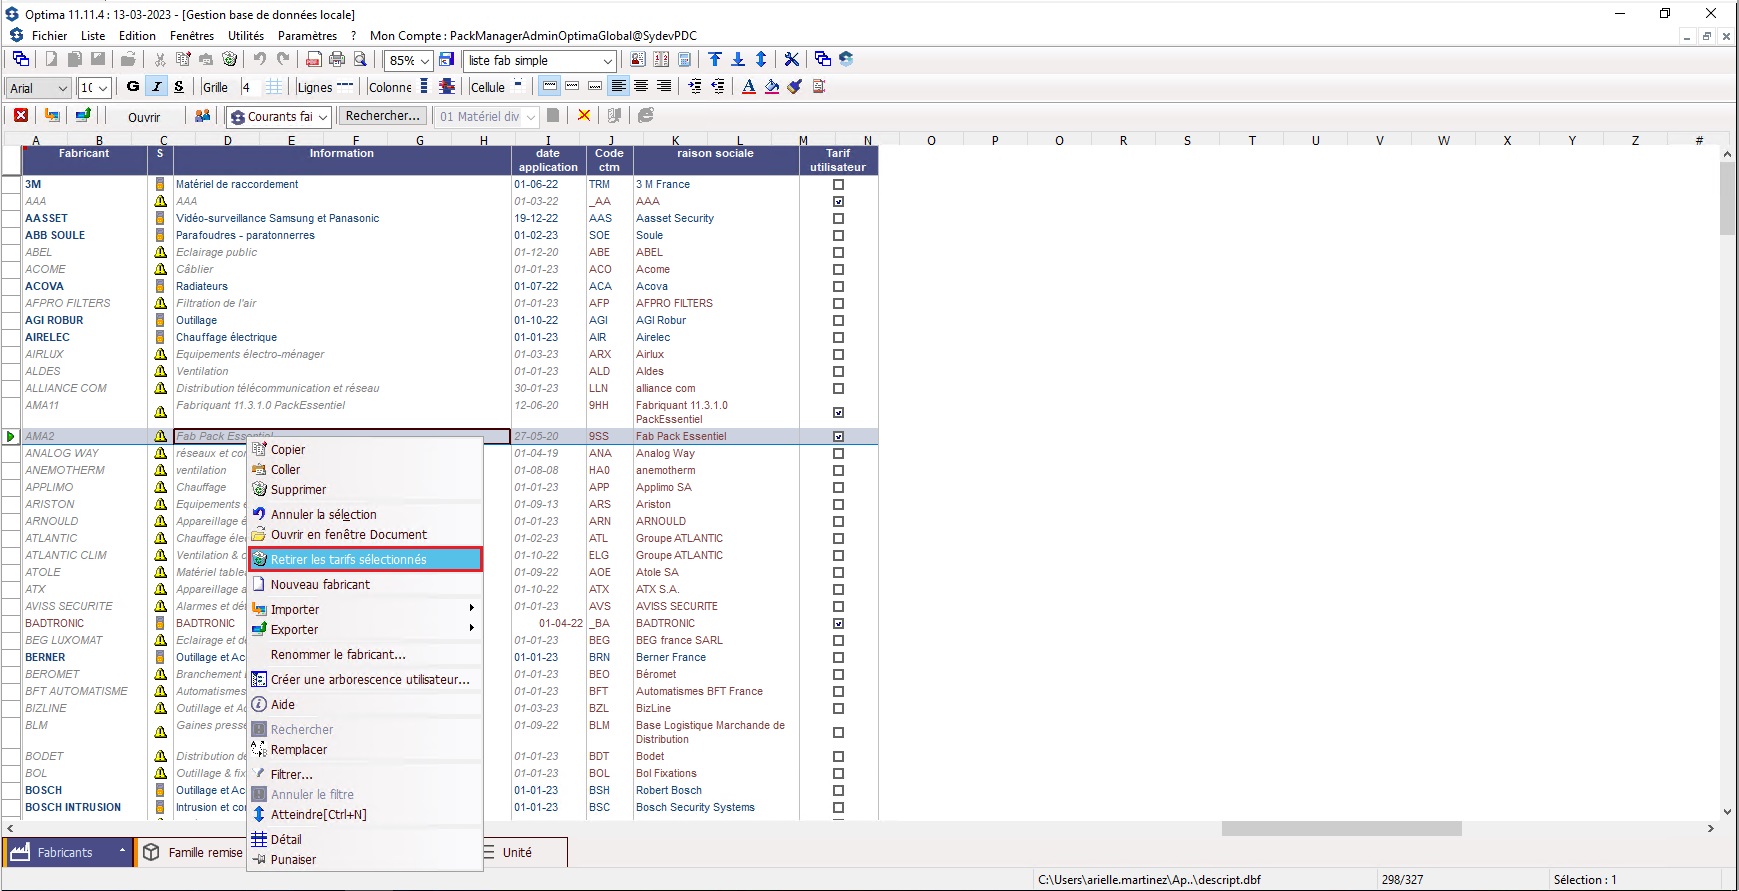Click the orange X delete filter icon
The image size is (1739, 891).
[x=584, y=116]
